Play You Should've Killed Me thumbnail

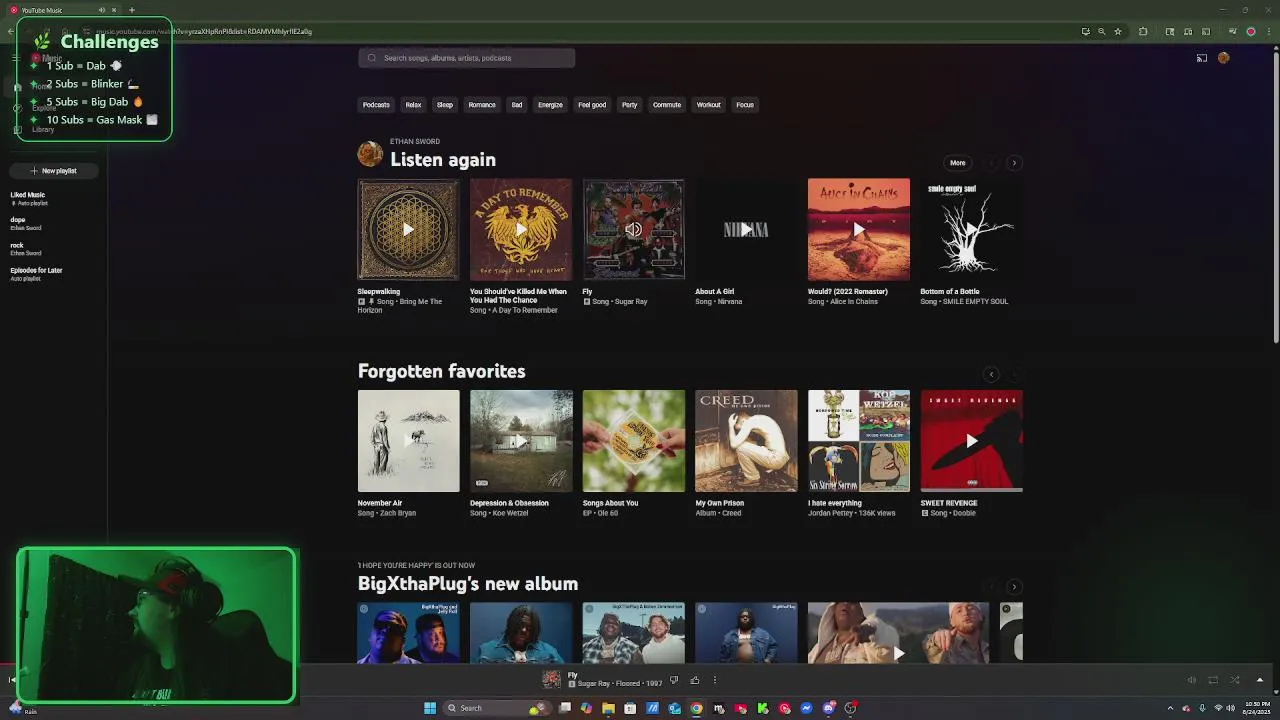(x=521, y=230)
